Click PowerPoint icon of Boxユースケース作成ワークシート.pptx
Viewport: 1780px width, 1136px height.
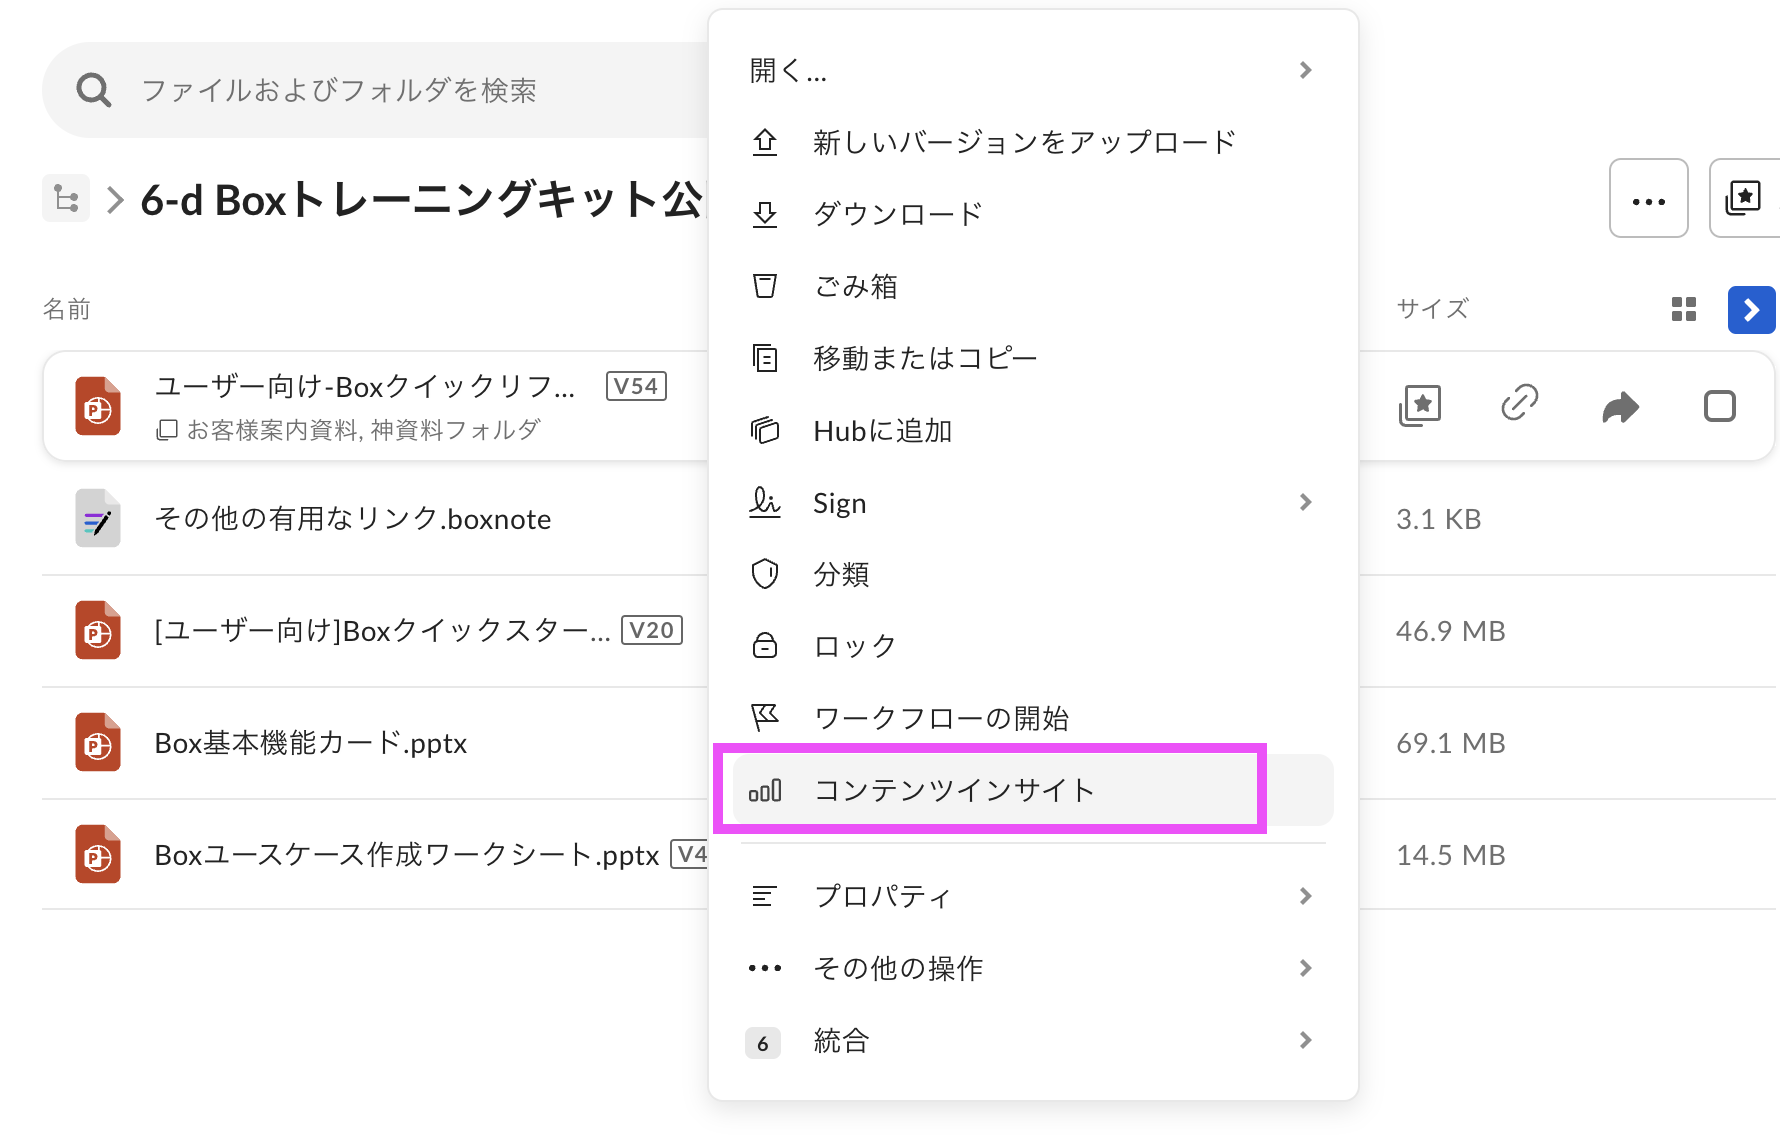[x=98, y=854]
